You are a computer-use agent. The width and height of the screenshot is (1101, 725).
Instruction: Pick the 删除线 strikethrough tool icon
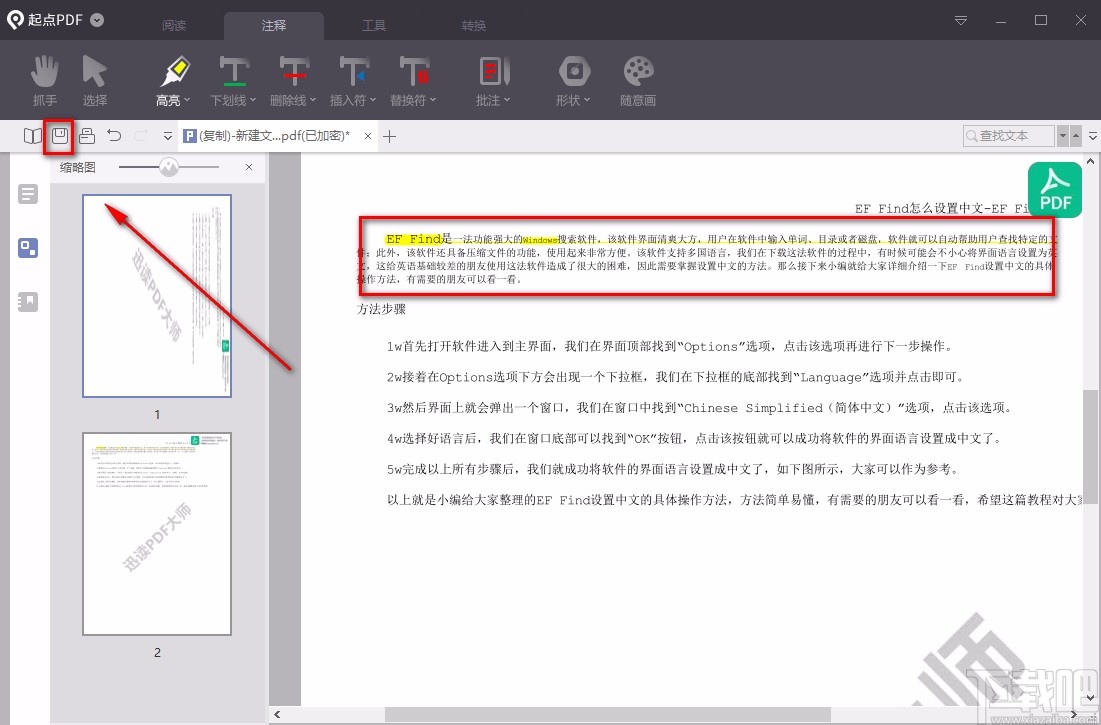click(x=294, y=72)
